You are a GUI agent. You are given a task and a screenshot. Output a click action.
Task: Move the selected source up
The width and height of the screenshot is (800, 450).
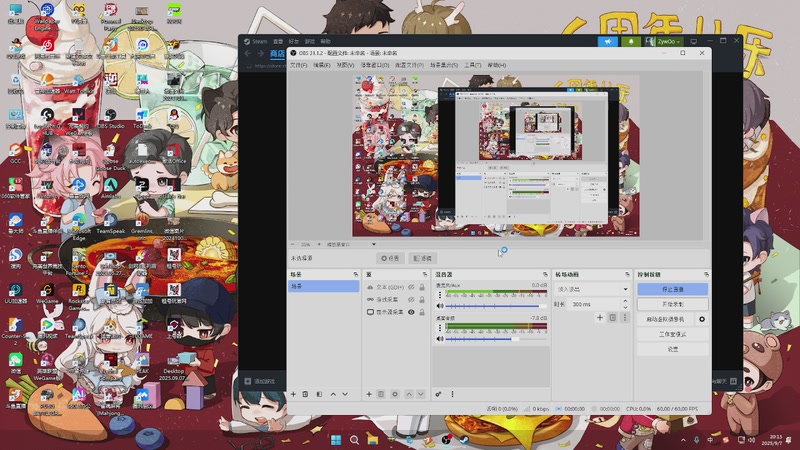tap(409, 394)
